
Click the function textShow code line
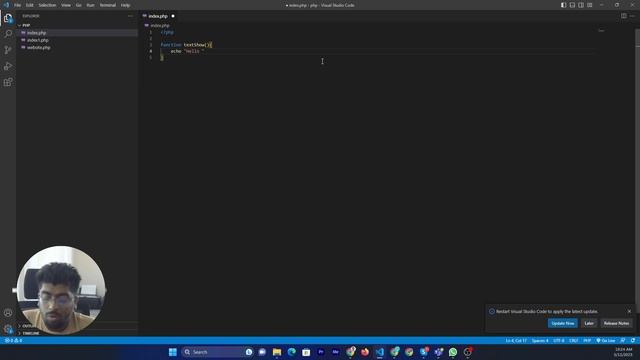coord(186,44)
